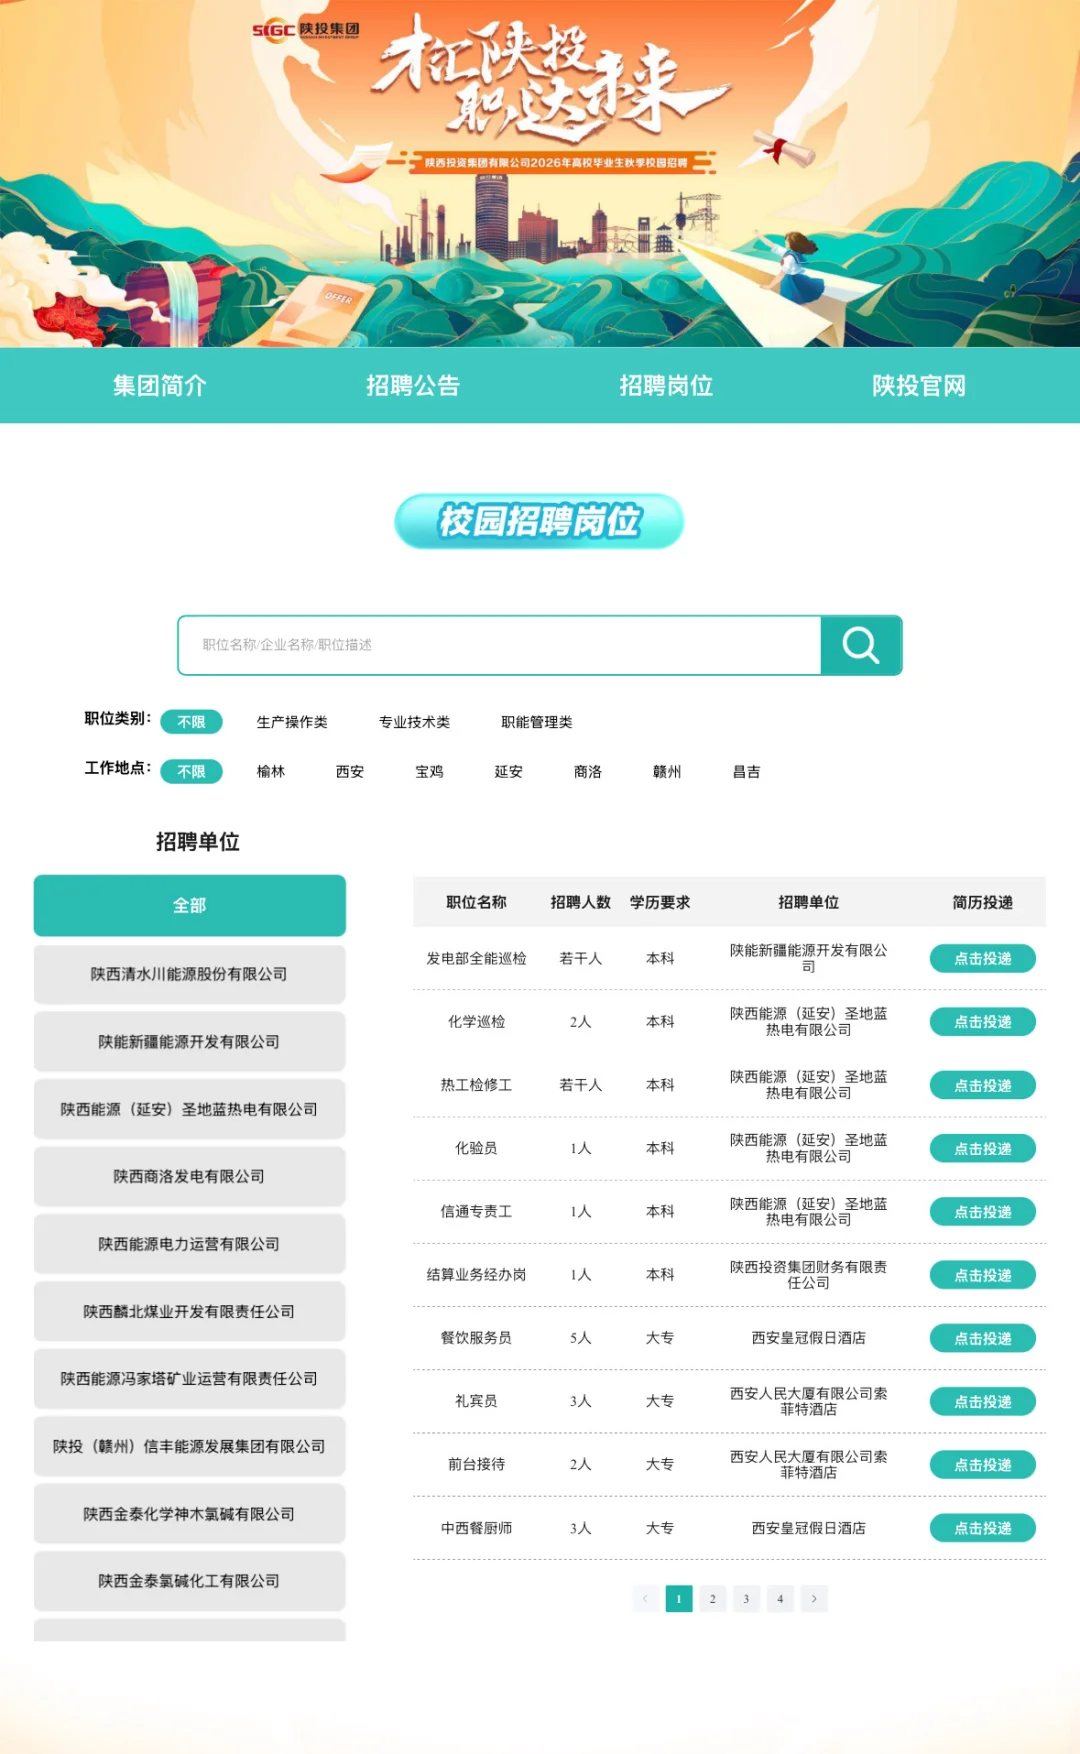Screen dimensions: 1080x1754
Task: Click 点击投递 for 发电部全能巡检
Action: (x=983, y=958)
